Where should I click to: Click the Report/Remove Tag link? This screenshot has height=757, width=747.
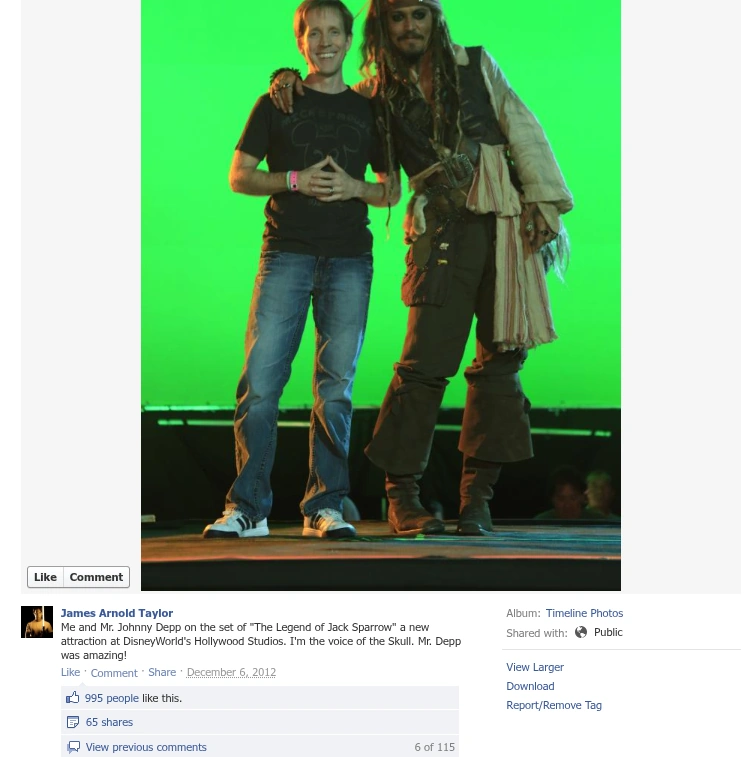pos(554,705)
